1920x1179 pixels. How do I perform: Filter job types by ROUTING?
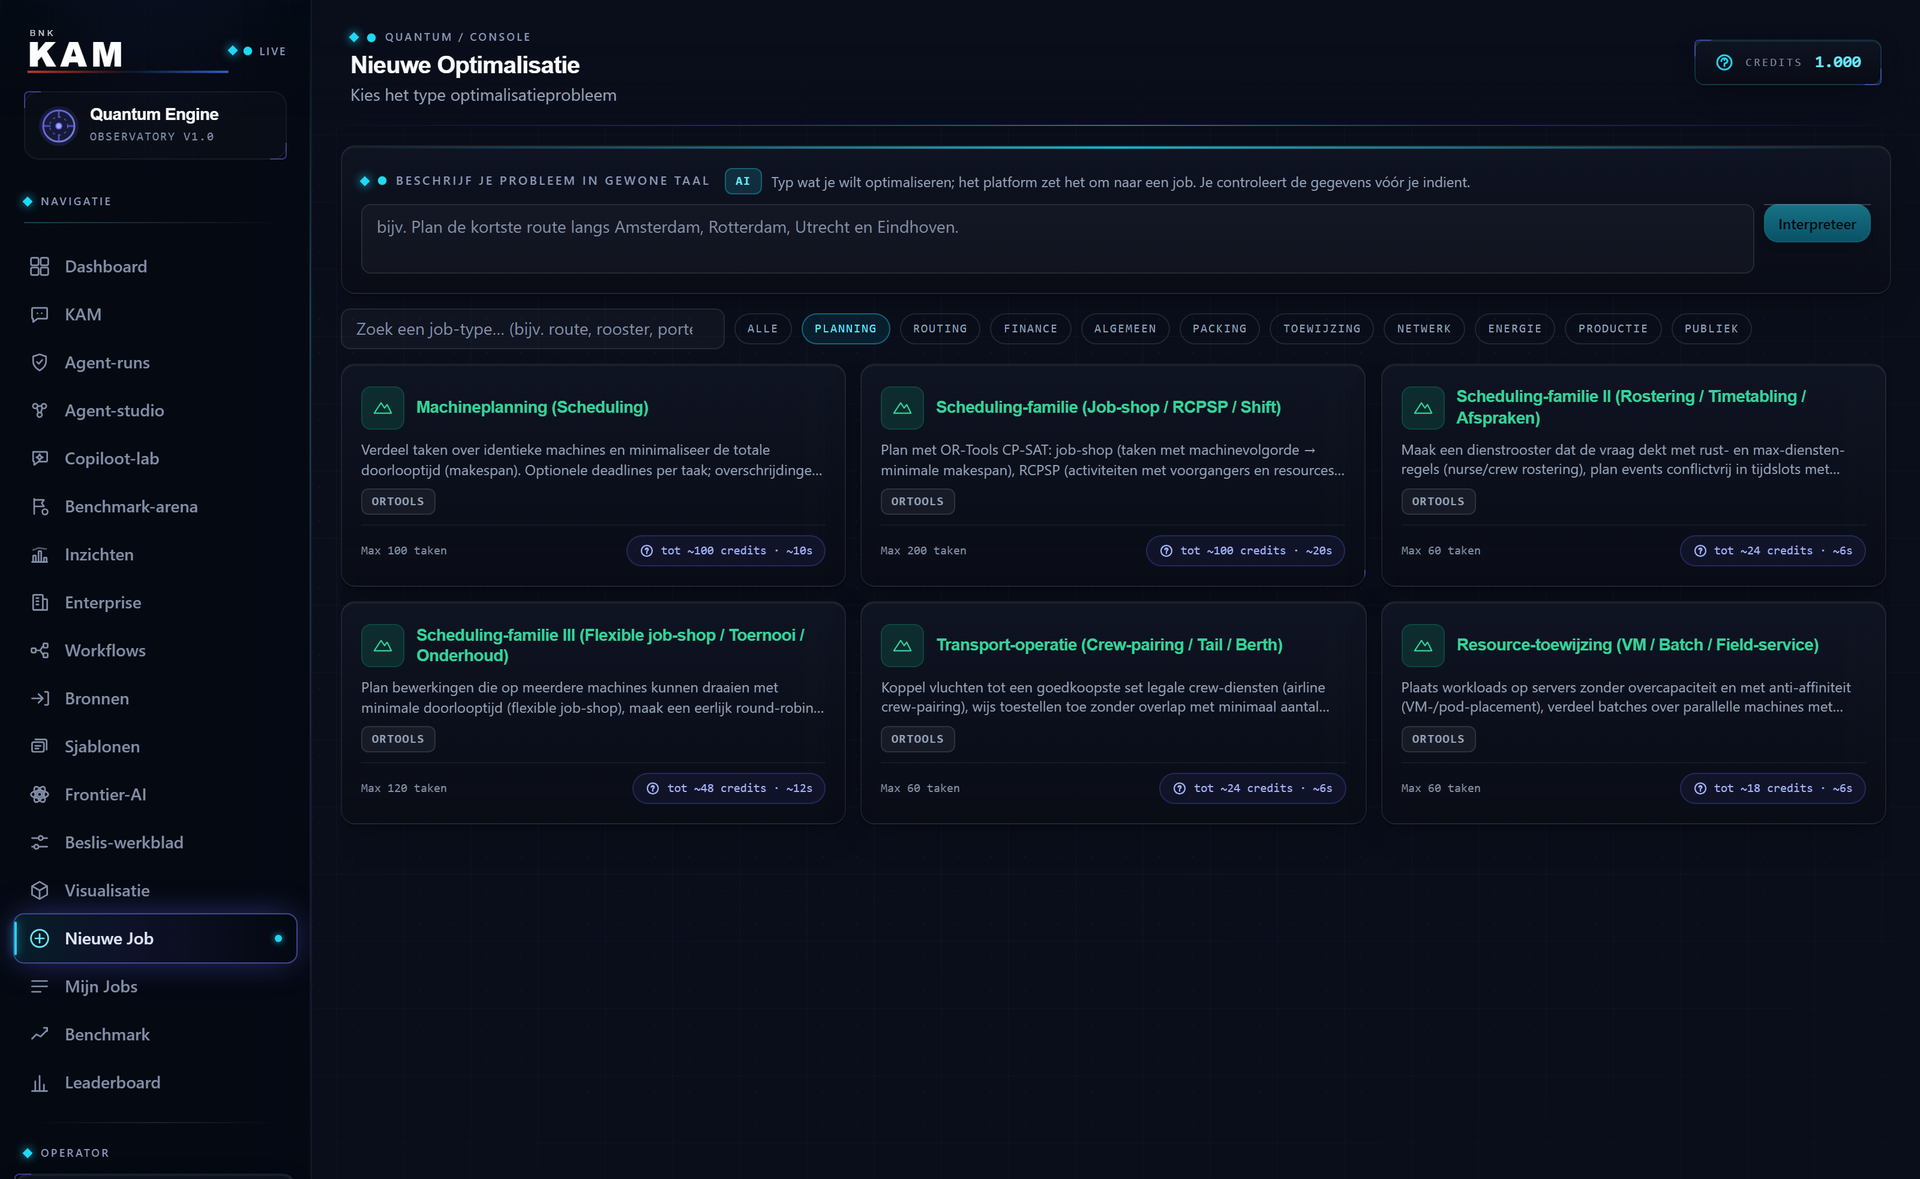940,329
